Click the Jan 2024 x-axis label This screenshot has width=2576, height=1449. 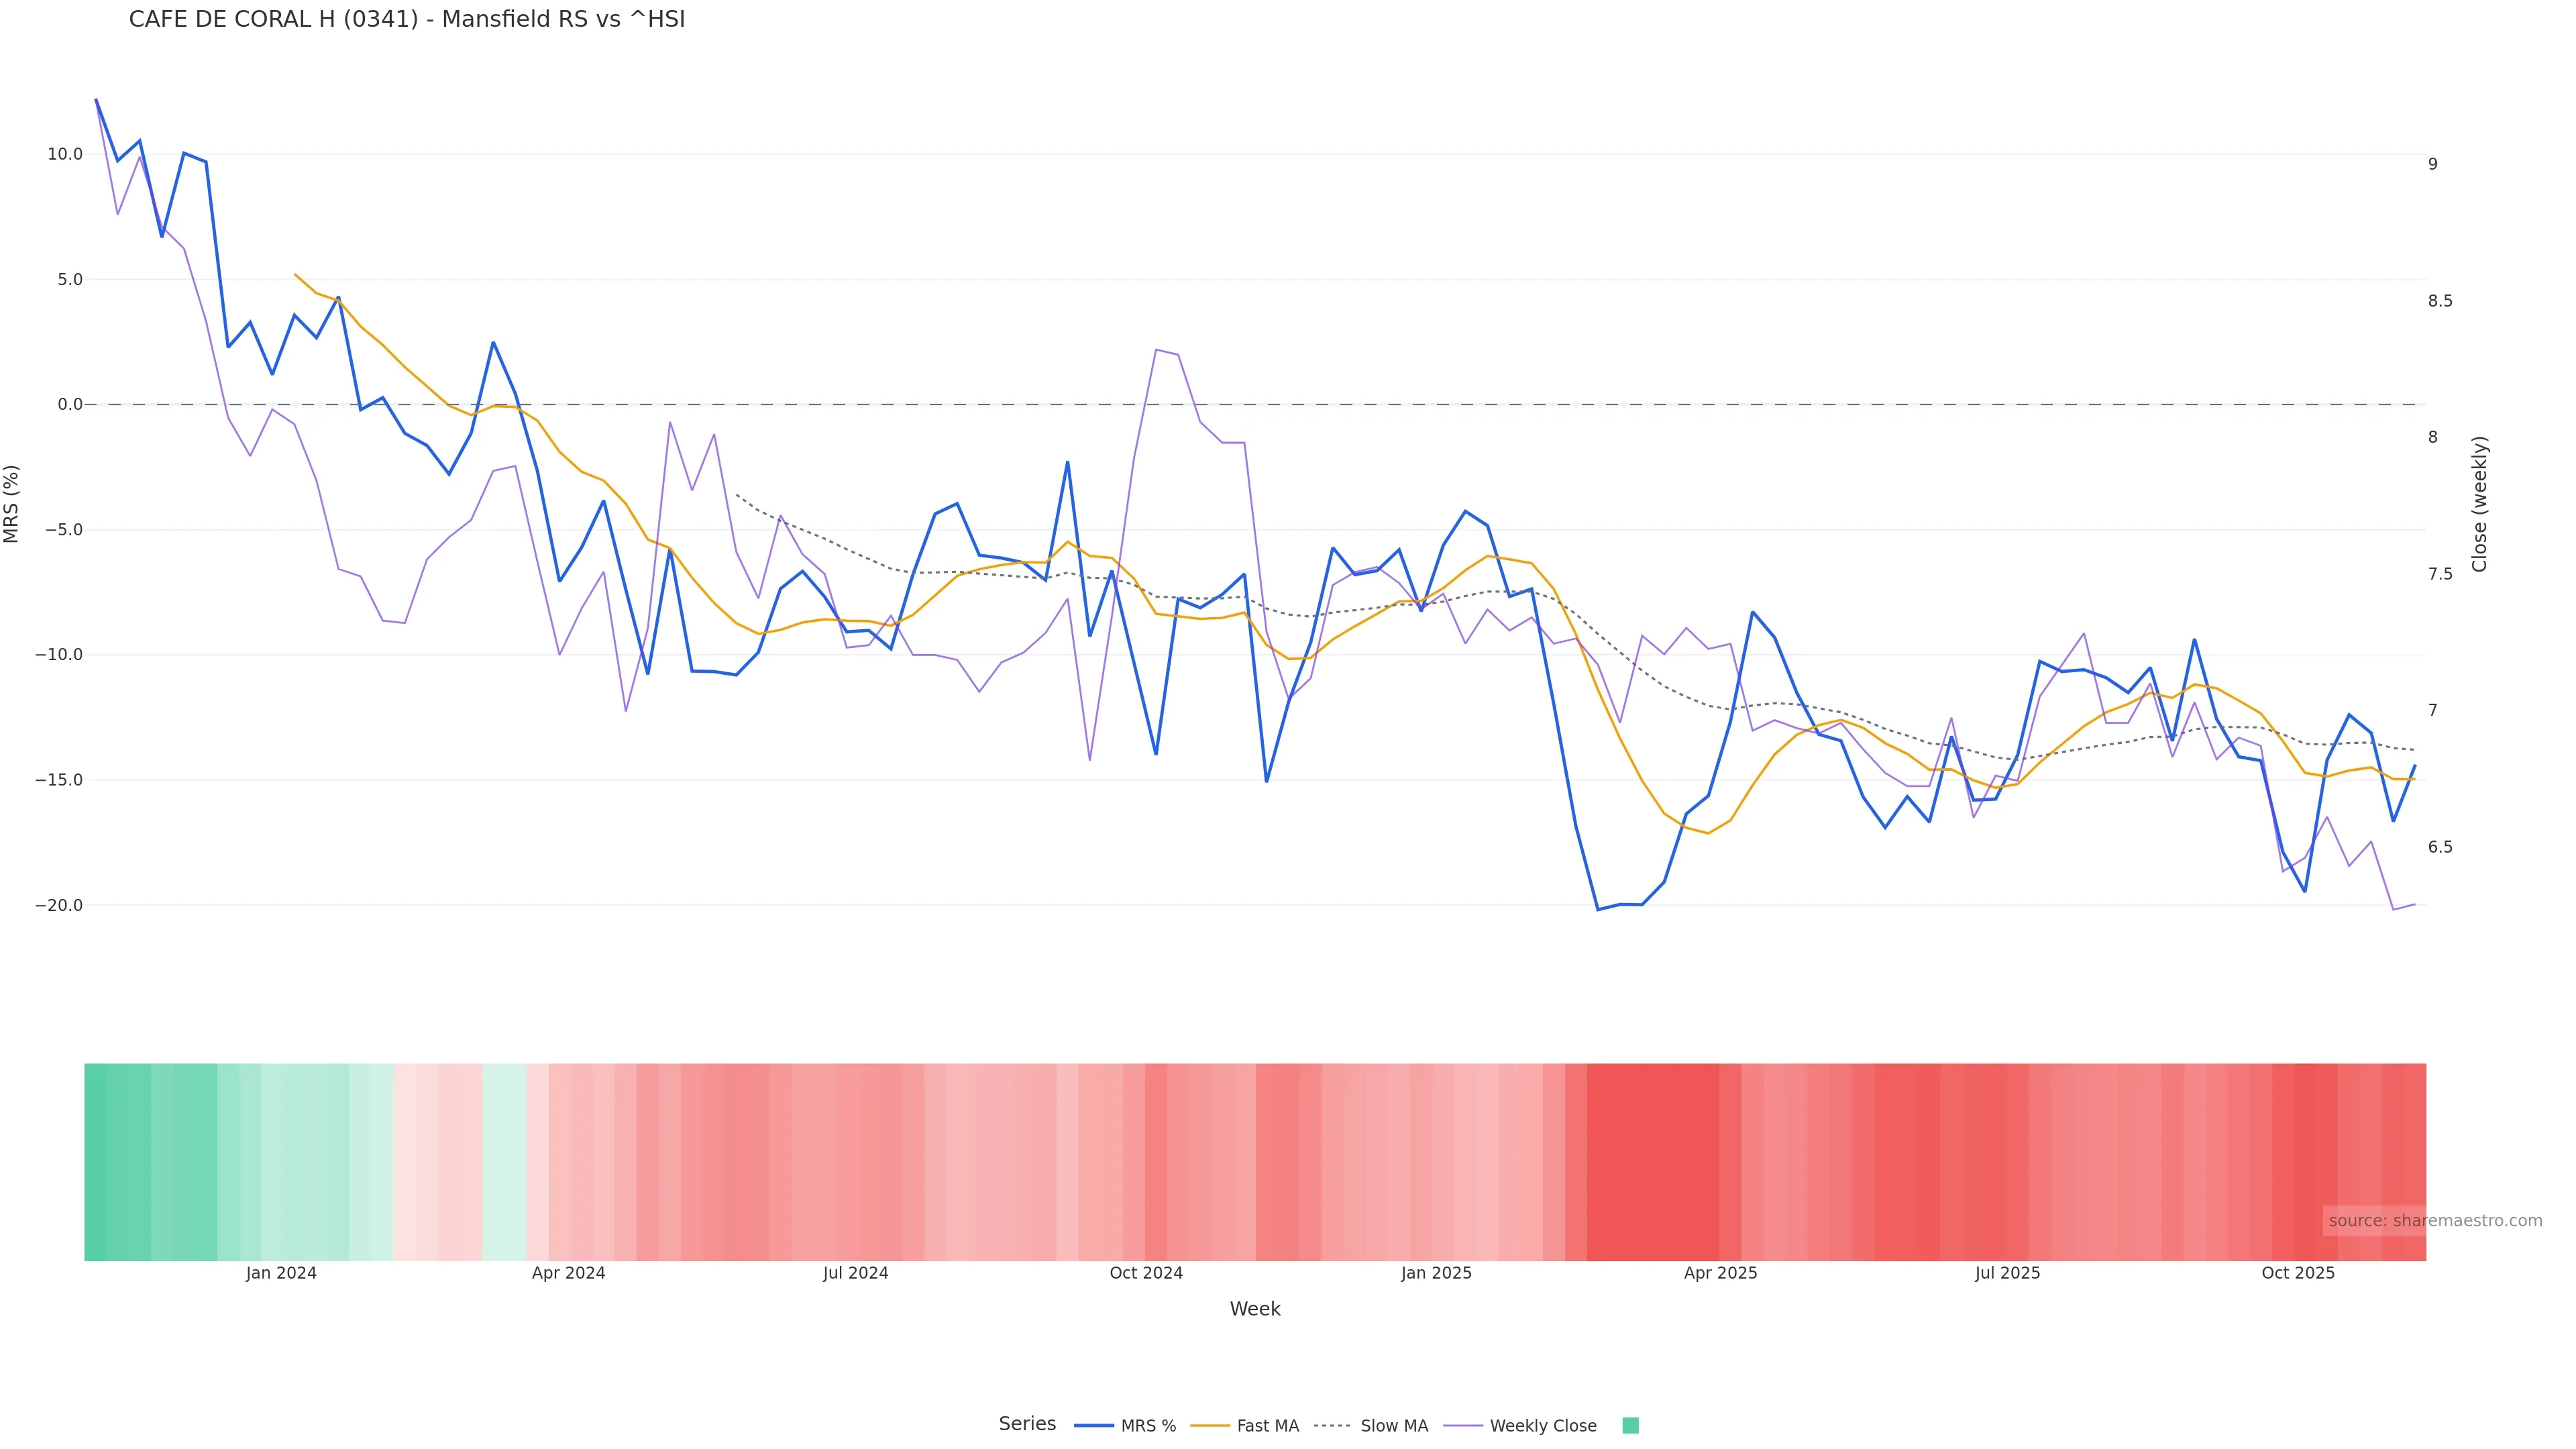click(281, 1273)
